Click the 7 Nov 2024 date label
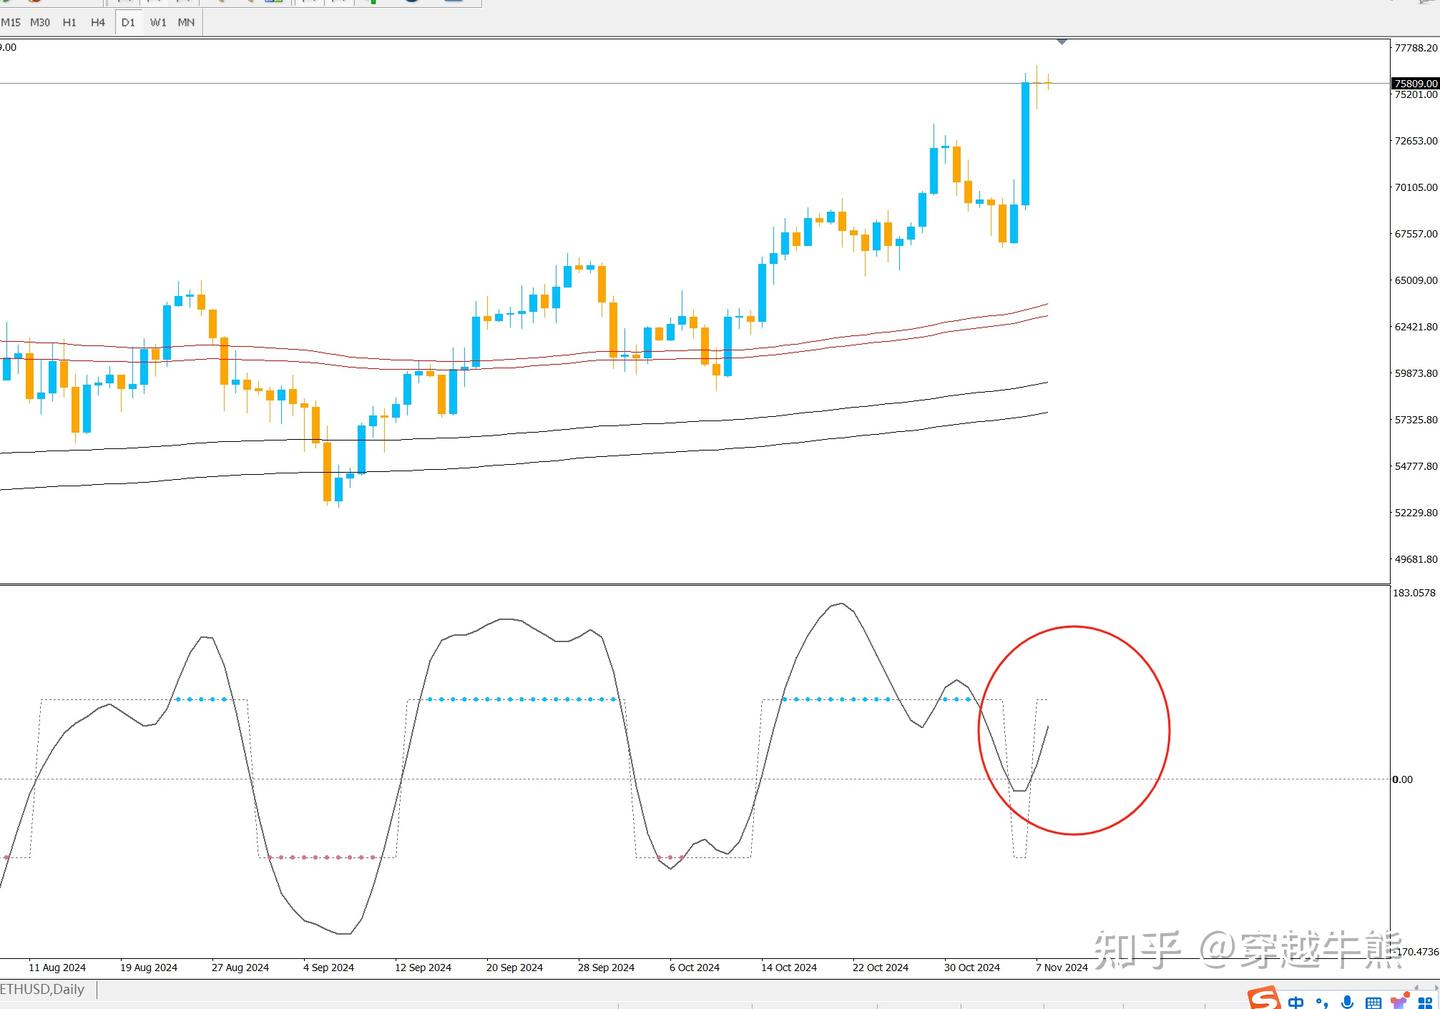The image size is (1440, 1009). tap(1062, 967)
